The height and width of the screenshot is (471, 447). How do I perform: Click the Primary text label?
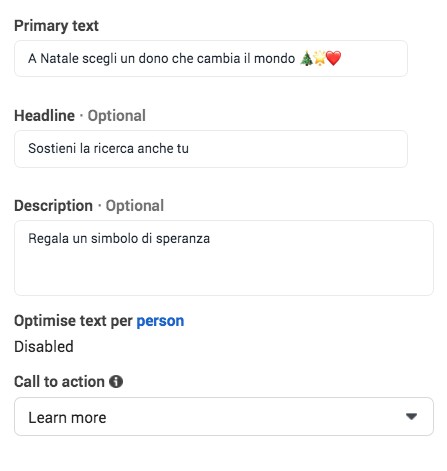click(x=56, y=26)
